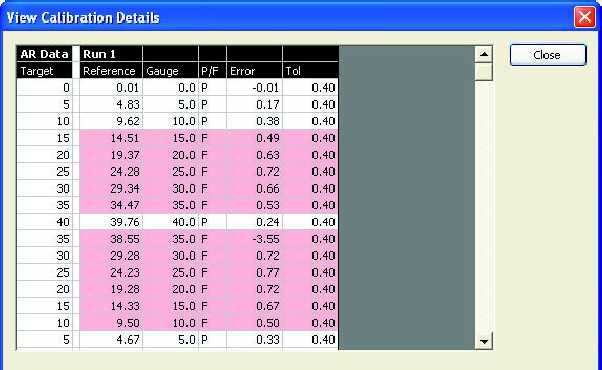The height and width of the screenshot is (370, 602).
Task: Click the F cell in the 38.55 row
Action: pyautogui.click(x=212, y=239)
